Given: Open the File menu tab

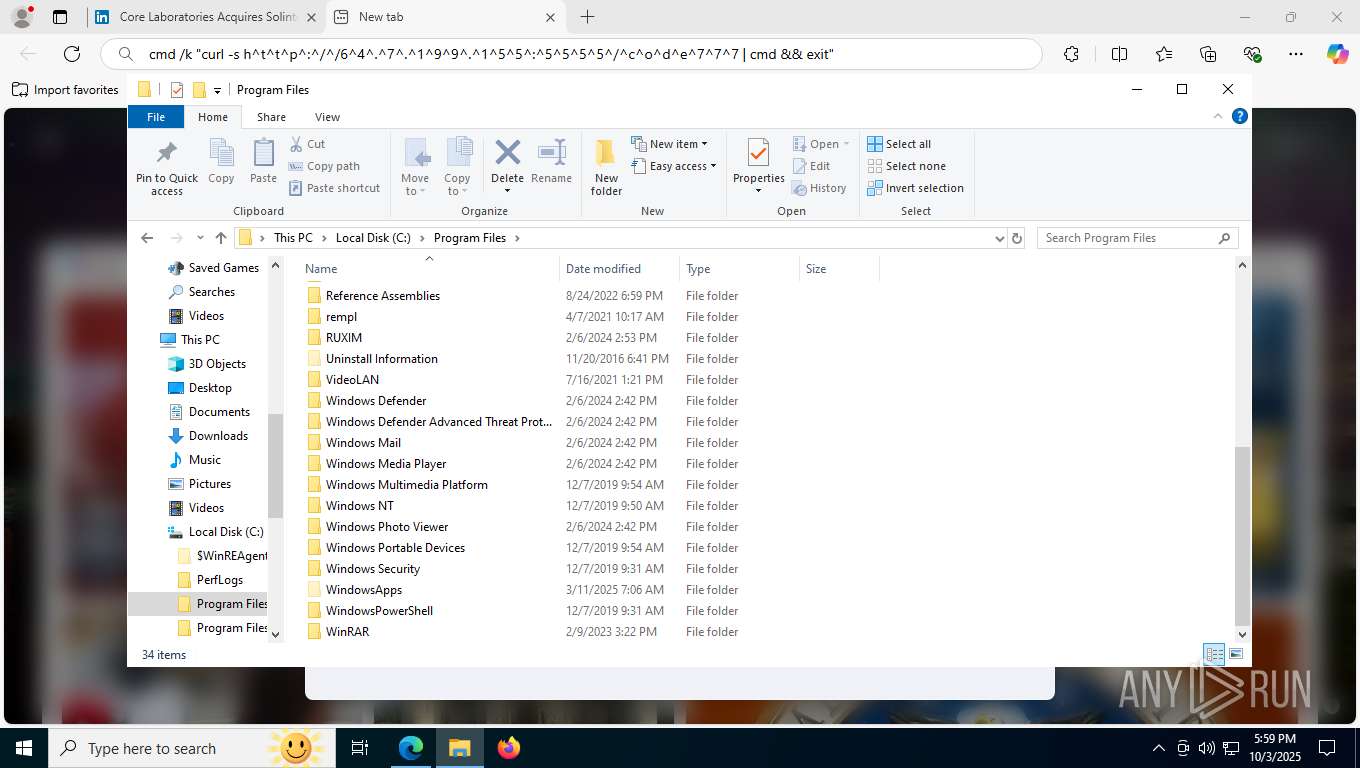Looking at the screenshot, I should click(156, 117).
